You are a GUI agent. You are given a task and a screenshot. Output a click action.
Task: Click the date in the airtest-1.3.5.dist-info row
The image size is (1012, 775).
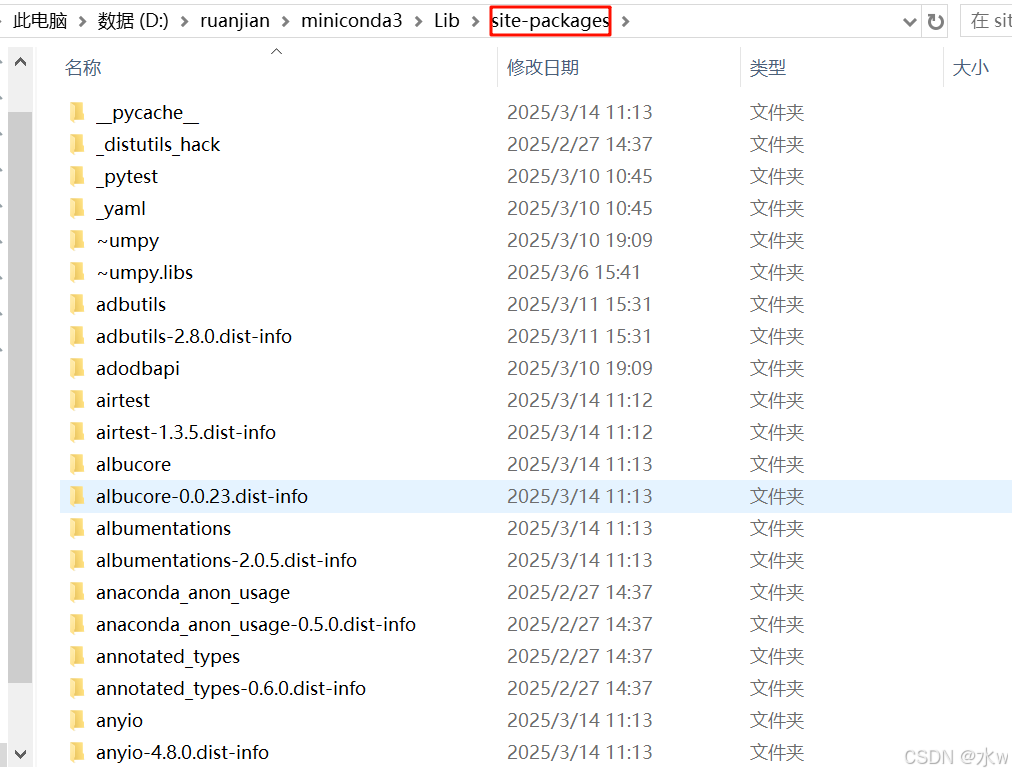[580, 432]
